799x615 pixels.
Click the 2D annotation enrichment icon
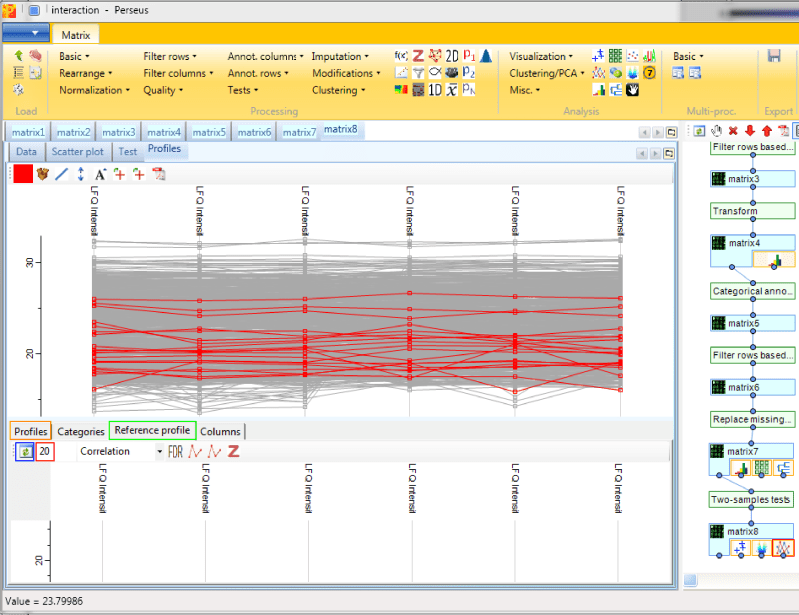point(452,56)
